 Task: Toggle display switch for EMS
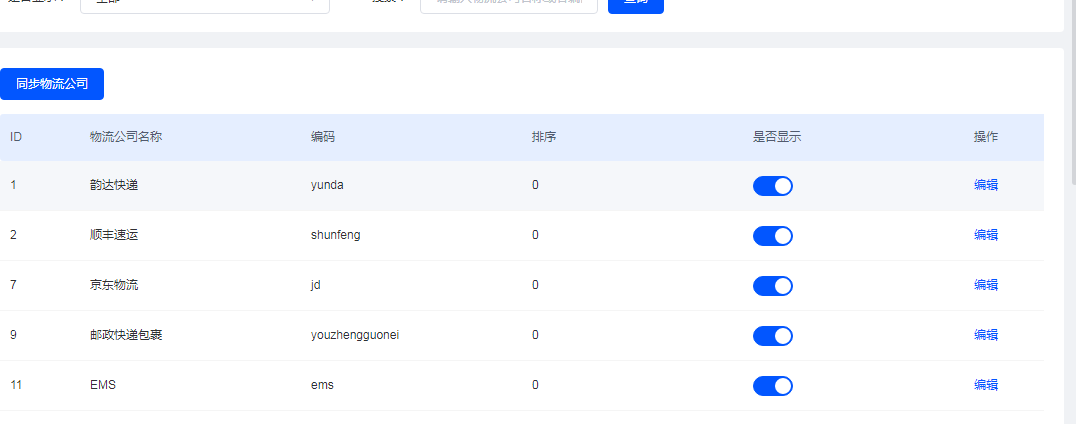tap(773, 386)
